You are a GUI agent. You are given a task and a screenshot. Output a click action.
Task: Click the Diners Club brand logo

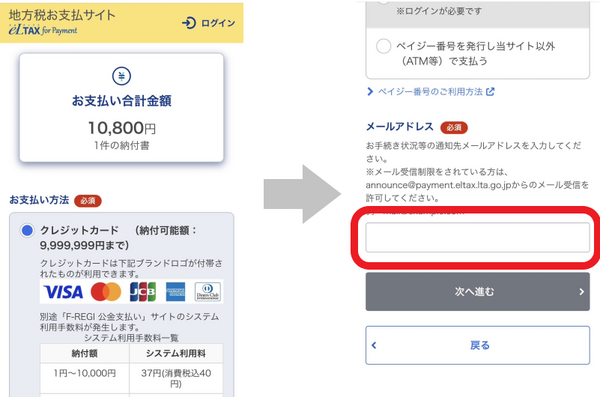(x=208, y=292)
